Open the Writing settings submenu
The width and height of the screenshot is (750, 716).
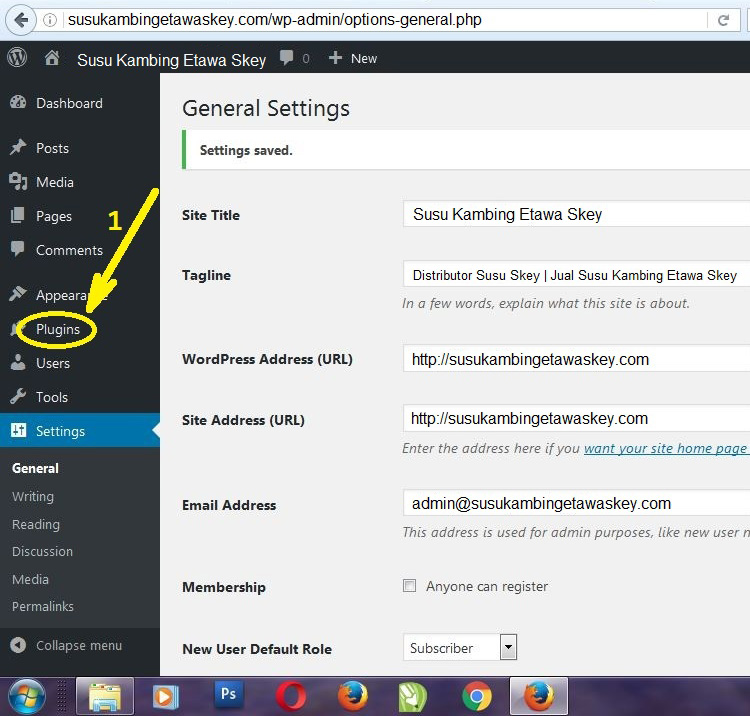pos(33,496)
